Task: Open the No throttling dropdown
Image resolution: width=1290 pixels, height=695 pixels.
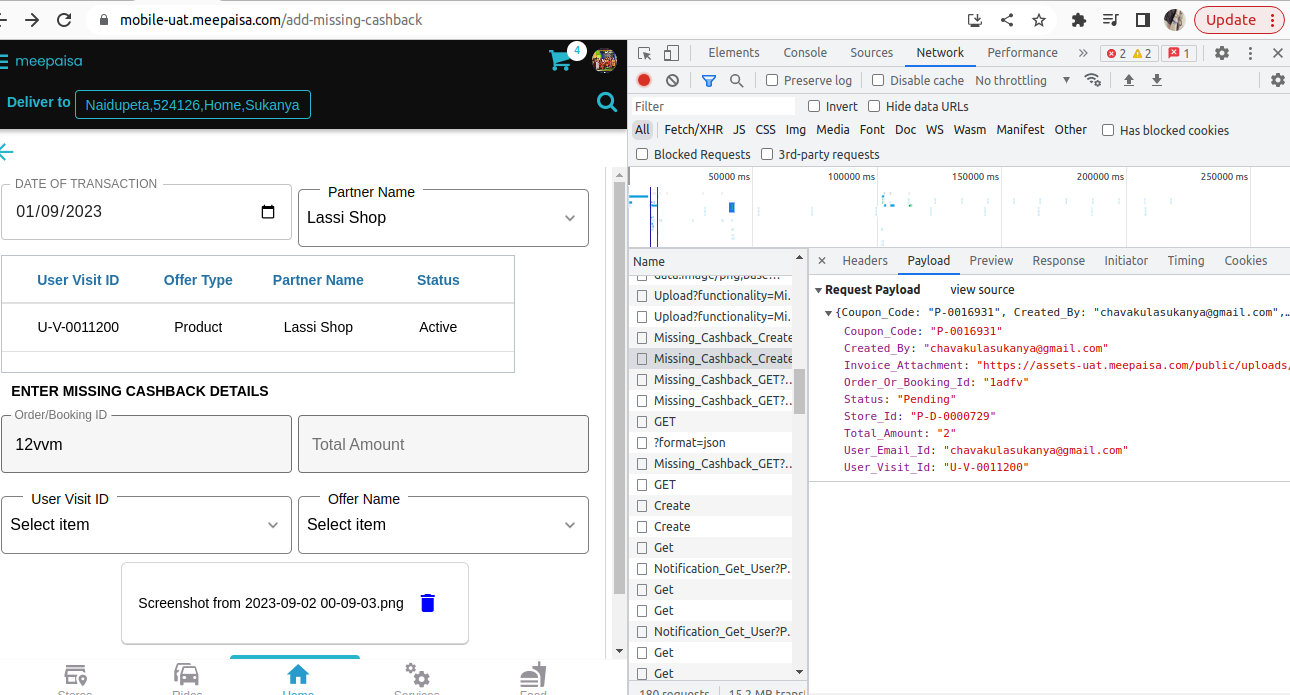Action: click(1023, 80)
